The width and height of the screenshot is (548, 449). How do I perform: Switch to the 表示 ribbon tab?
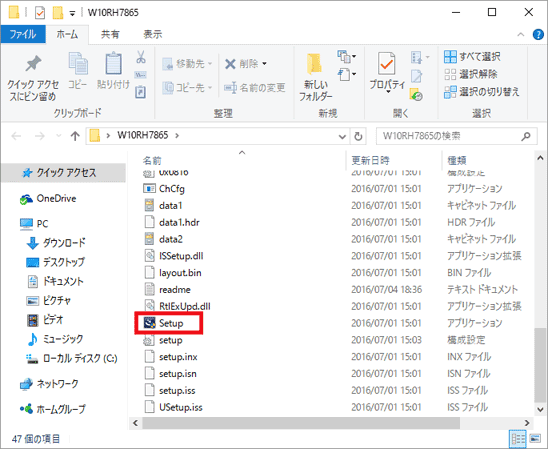(153, 34)
